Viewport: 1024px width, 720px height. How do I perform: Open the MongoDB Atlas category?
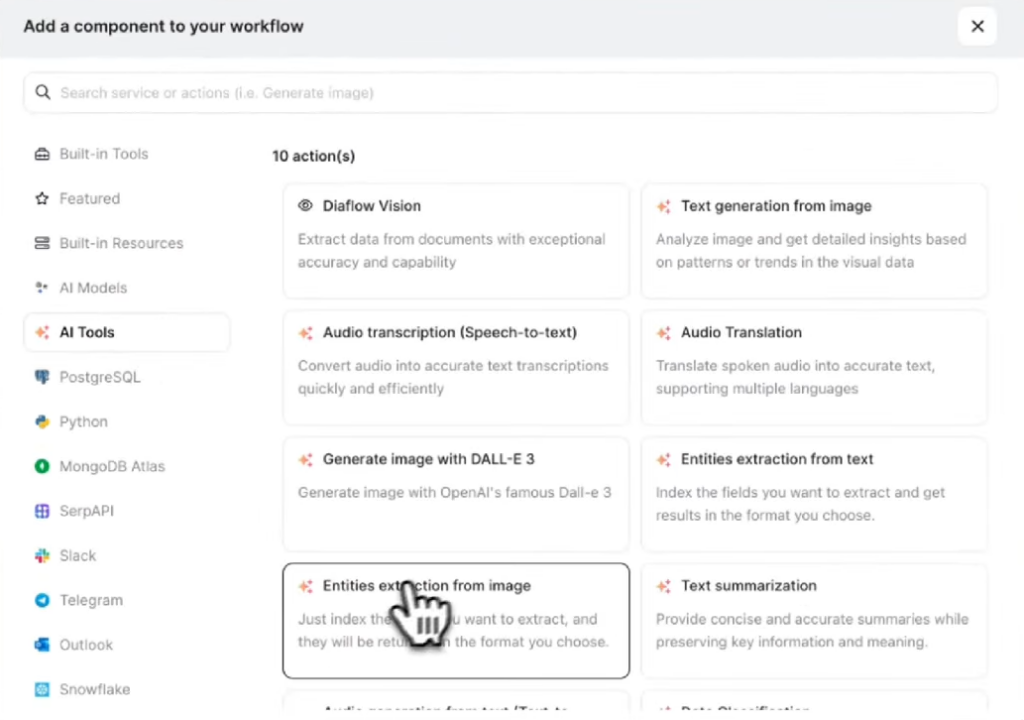(x=126, y=466)
